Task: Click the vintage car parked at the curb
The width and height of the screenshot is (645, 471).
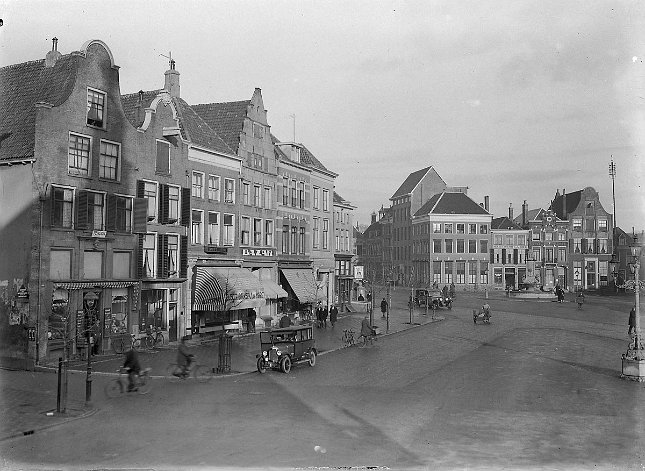Action: click(287, 348)
